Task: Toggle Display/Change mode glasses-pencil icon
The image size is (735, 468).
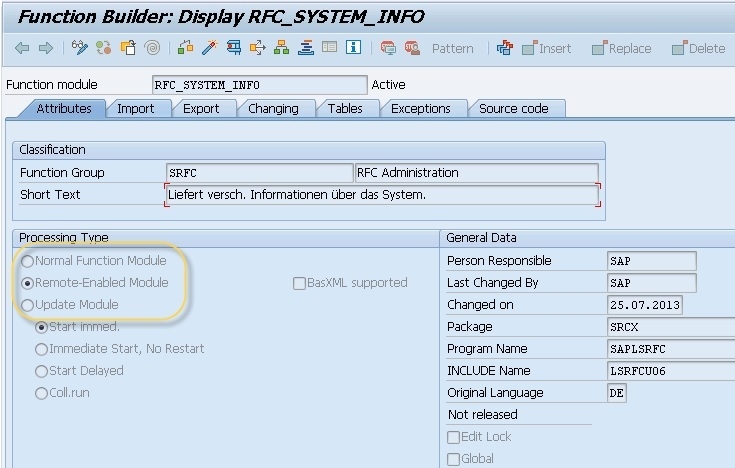Action: (80, 47)
